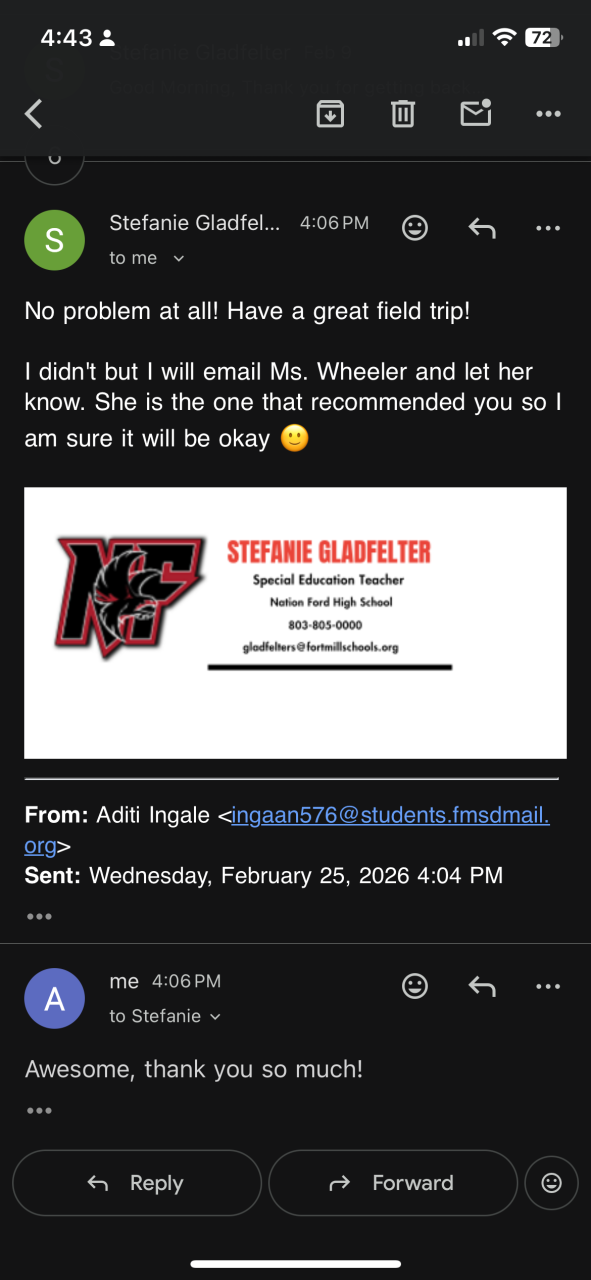Viewport: 591px width, 1280px height.
Task: Open the ingaan576@students.fmsdmail.org email link
Action: tap(288, 830)
